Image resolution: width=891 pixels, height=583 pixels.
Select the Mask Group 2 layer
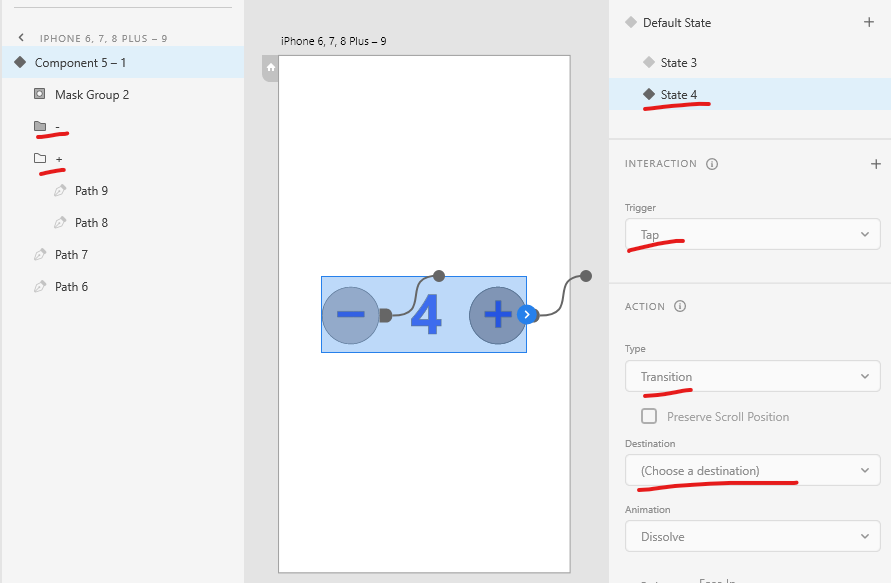123,94
